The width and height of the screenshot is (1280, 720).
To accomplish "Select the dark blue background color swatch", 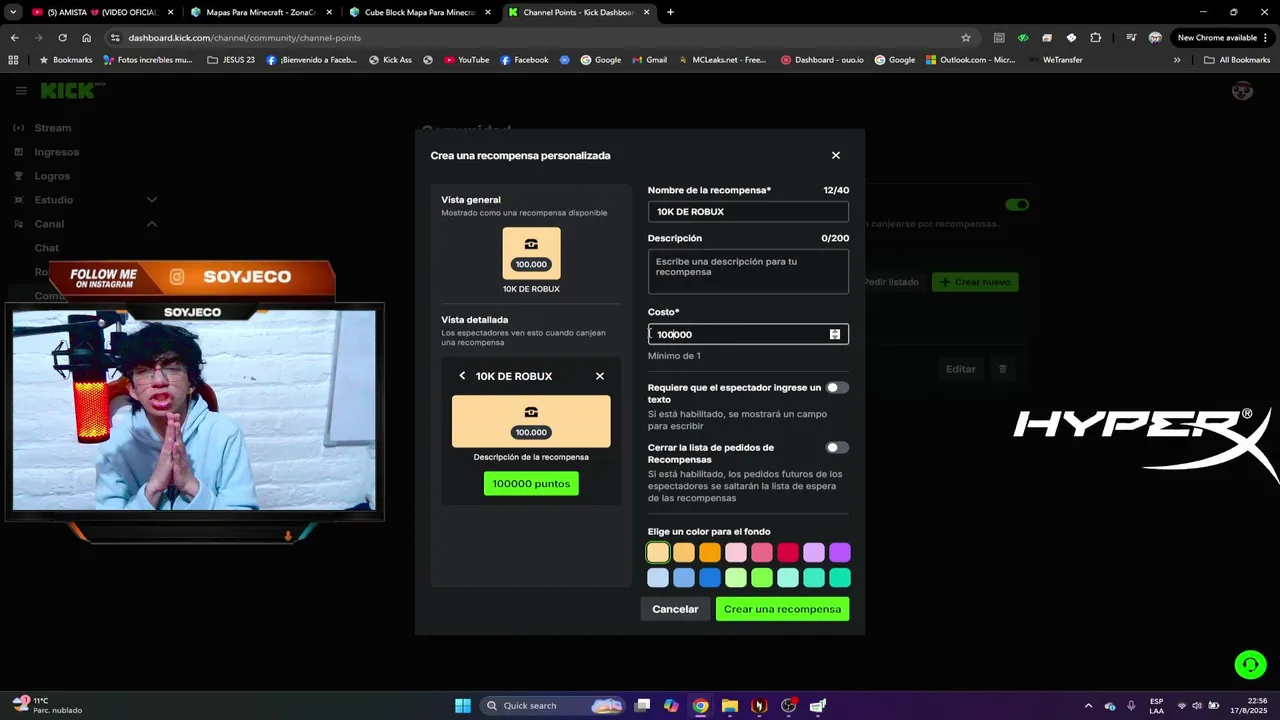I will coord(710,578).
